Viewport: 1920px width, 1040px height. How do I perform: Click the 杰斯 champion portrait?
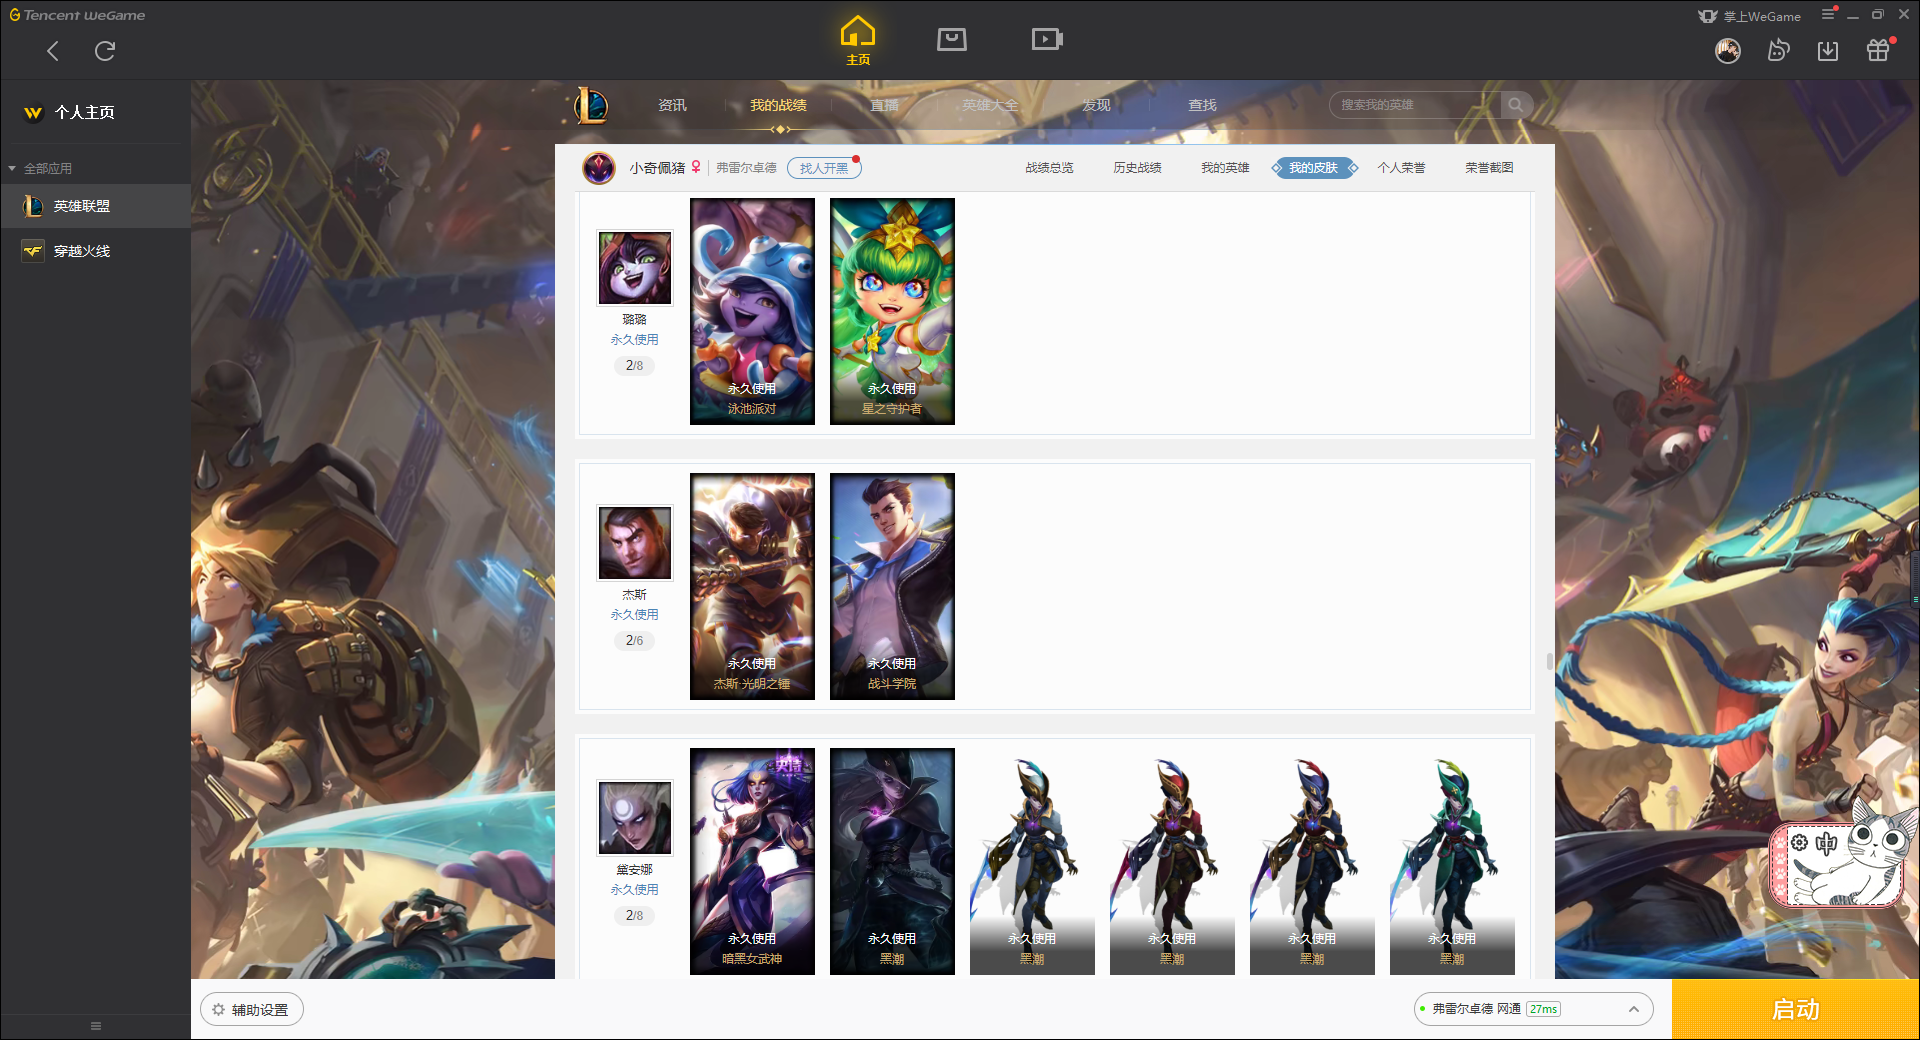click(635, 543)
